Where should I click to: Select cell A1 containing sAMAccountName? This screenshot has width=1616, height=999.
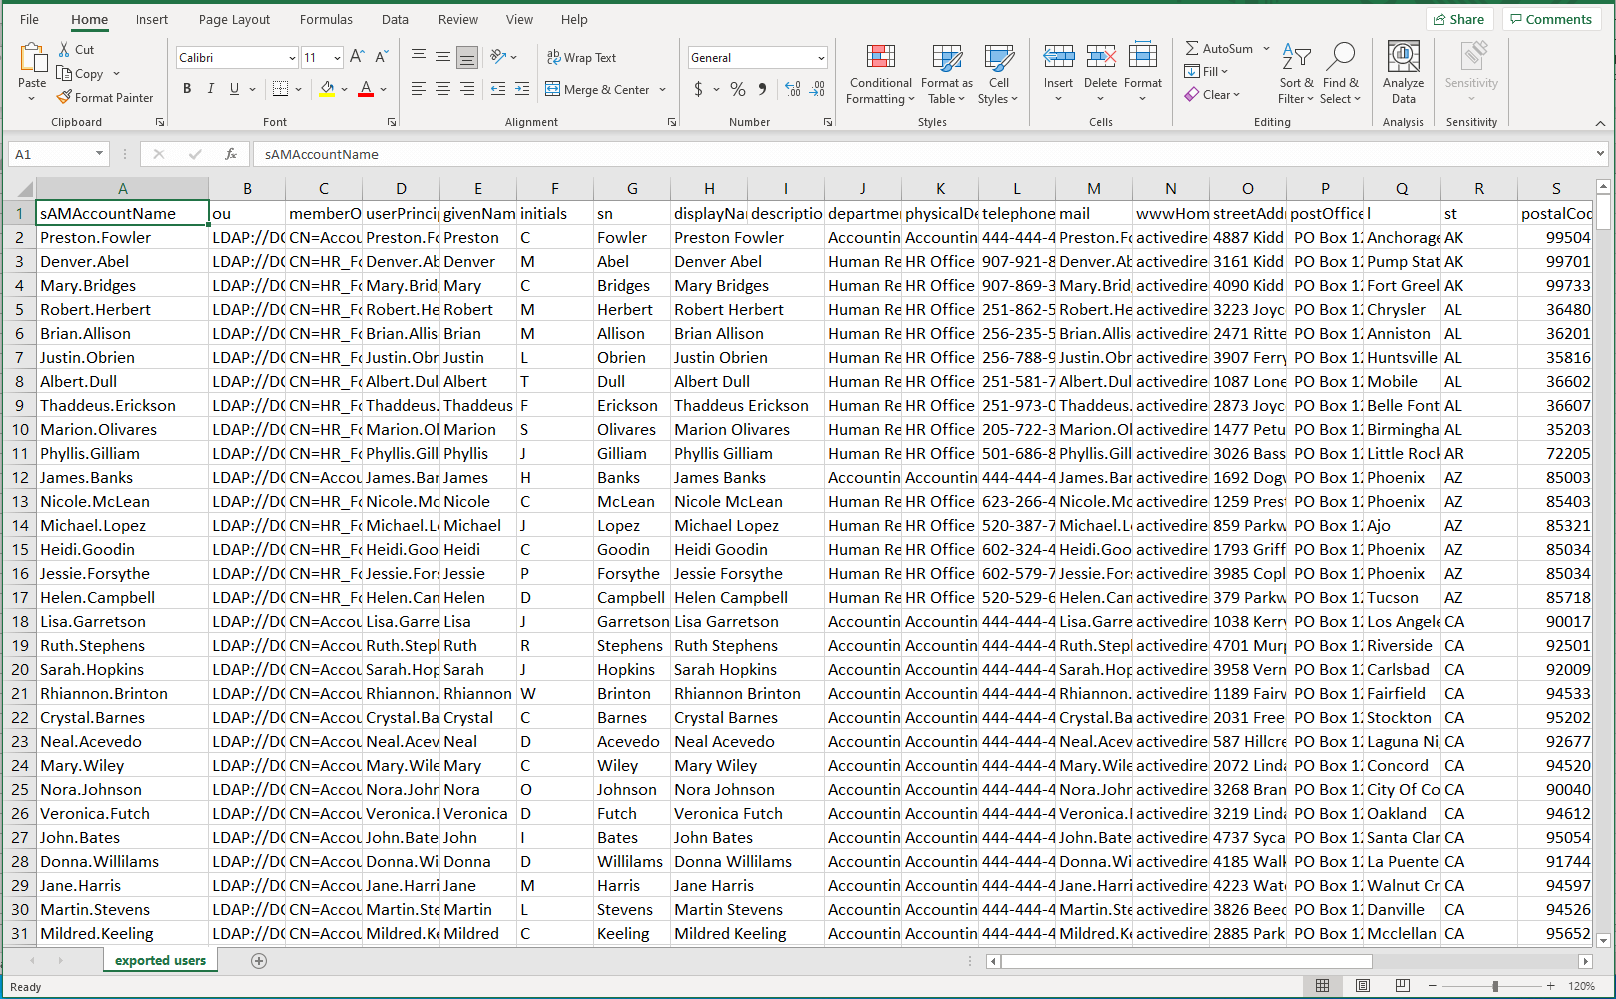122,212
